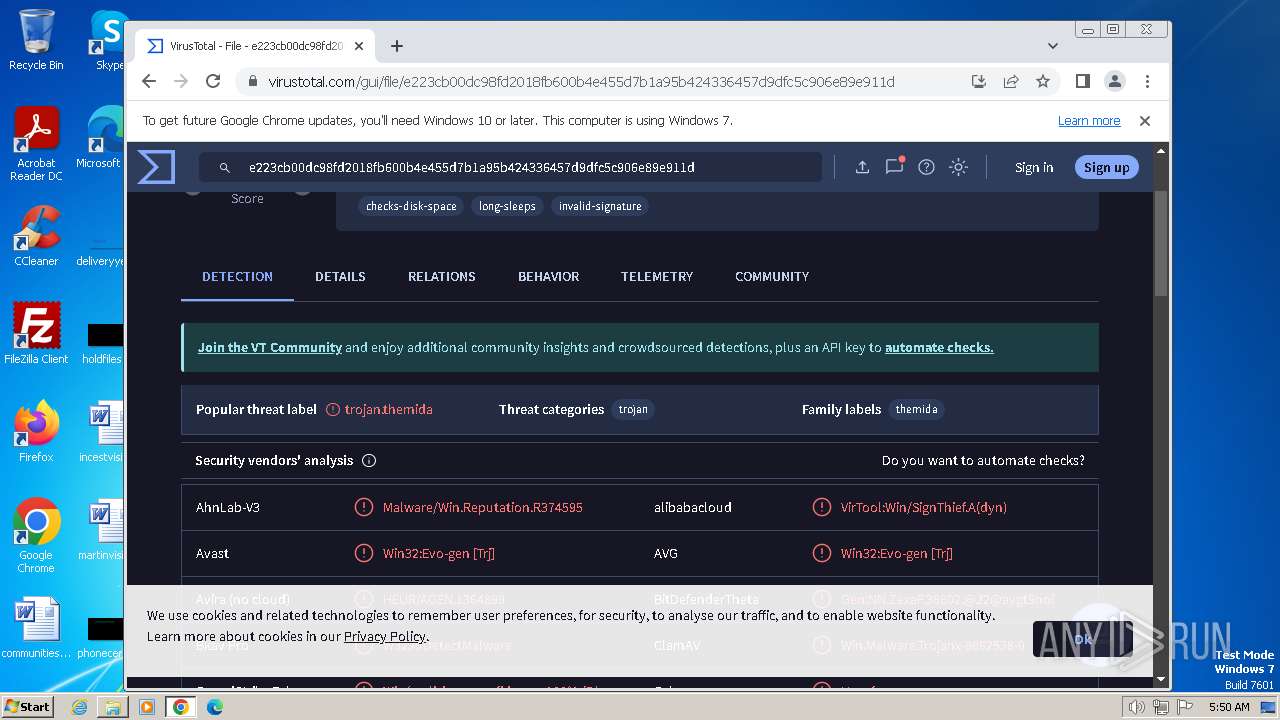Open Acrobat Reader DC desktop icon

36,144
